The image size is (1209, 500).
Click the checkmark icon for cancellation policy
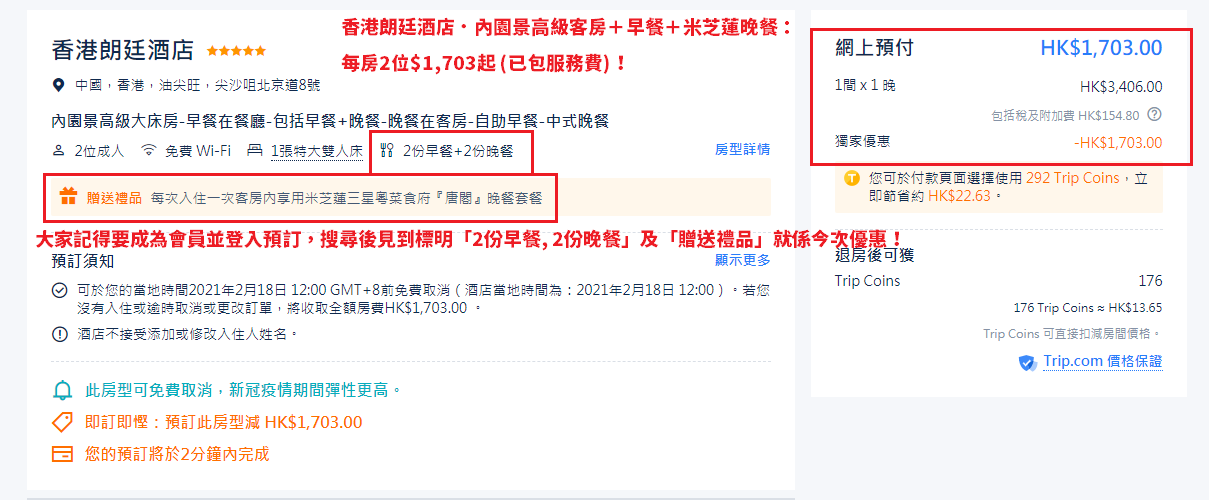click(x=59, y=291)
